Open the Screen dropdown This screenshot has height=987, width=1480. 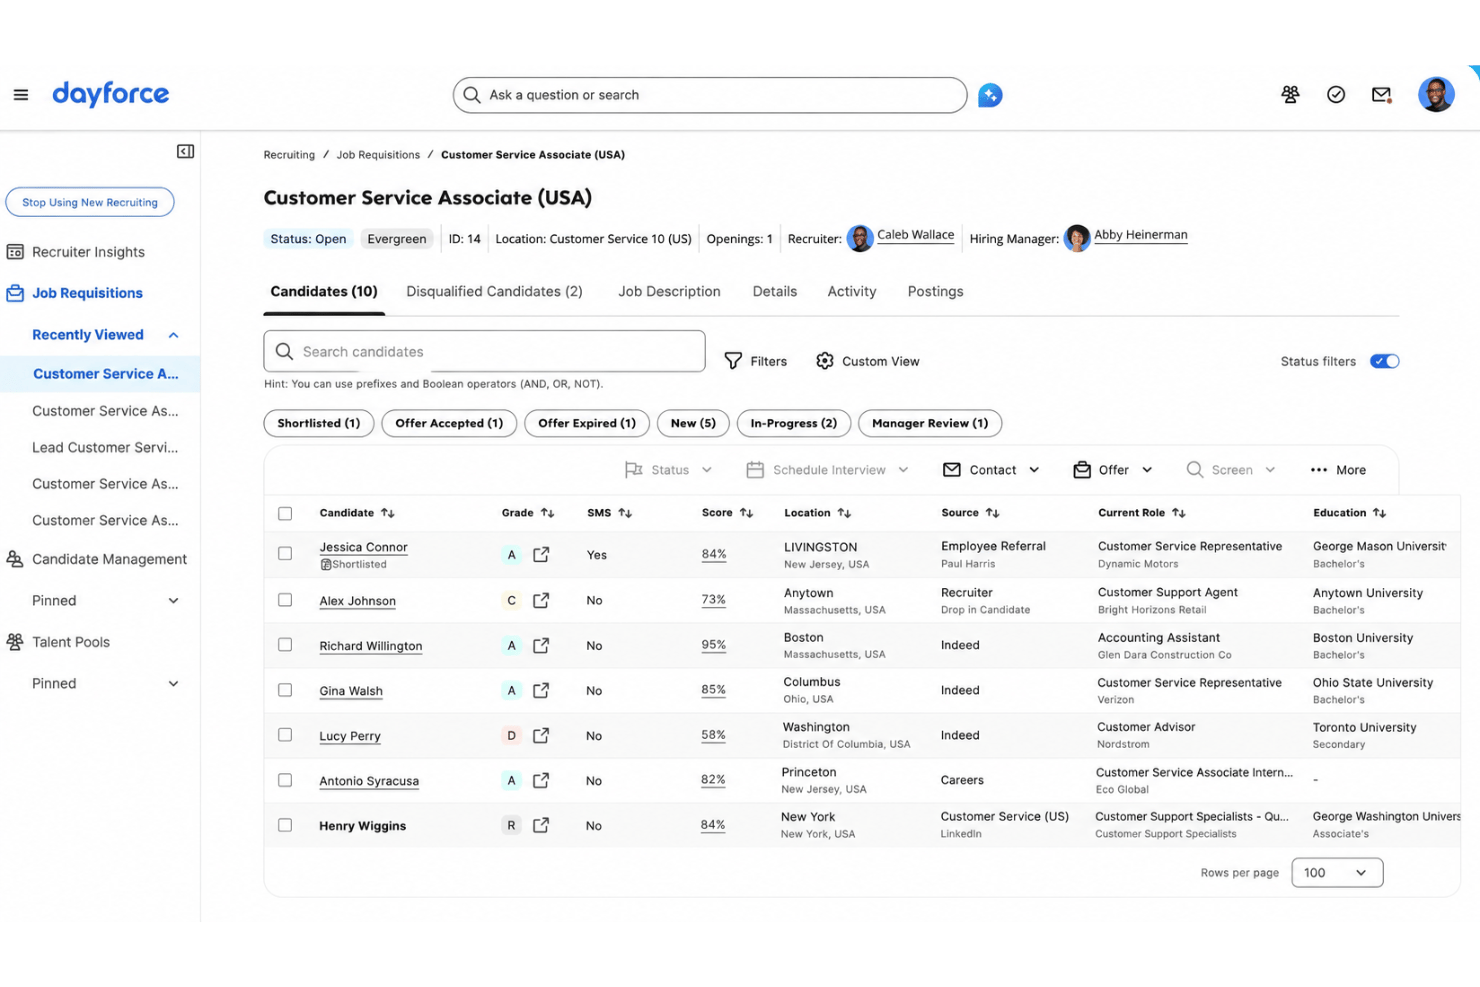pos(1231,470)
